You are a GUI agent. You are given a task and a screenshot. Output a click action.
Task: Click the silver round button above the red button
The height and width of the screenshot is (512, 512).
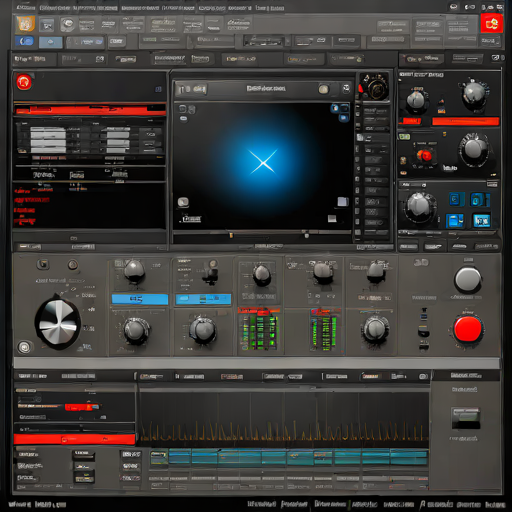[x=468, y=280]
